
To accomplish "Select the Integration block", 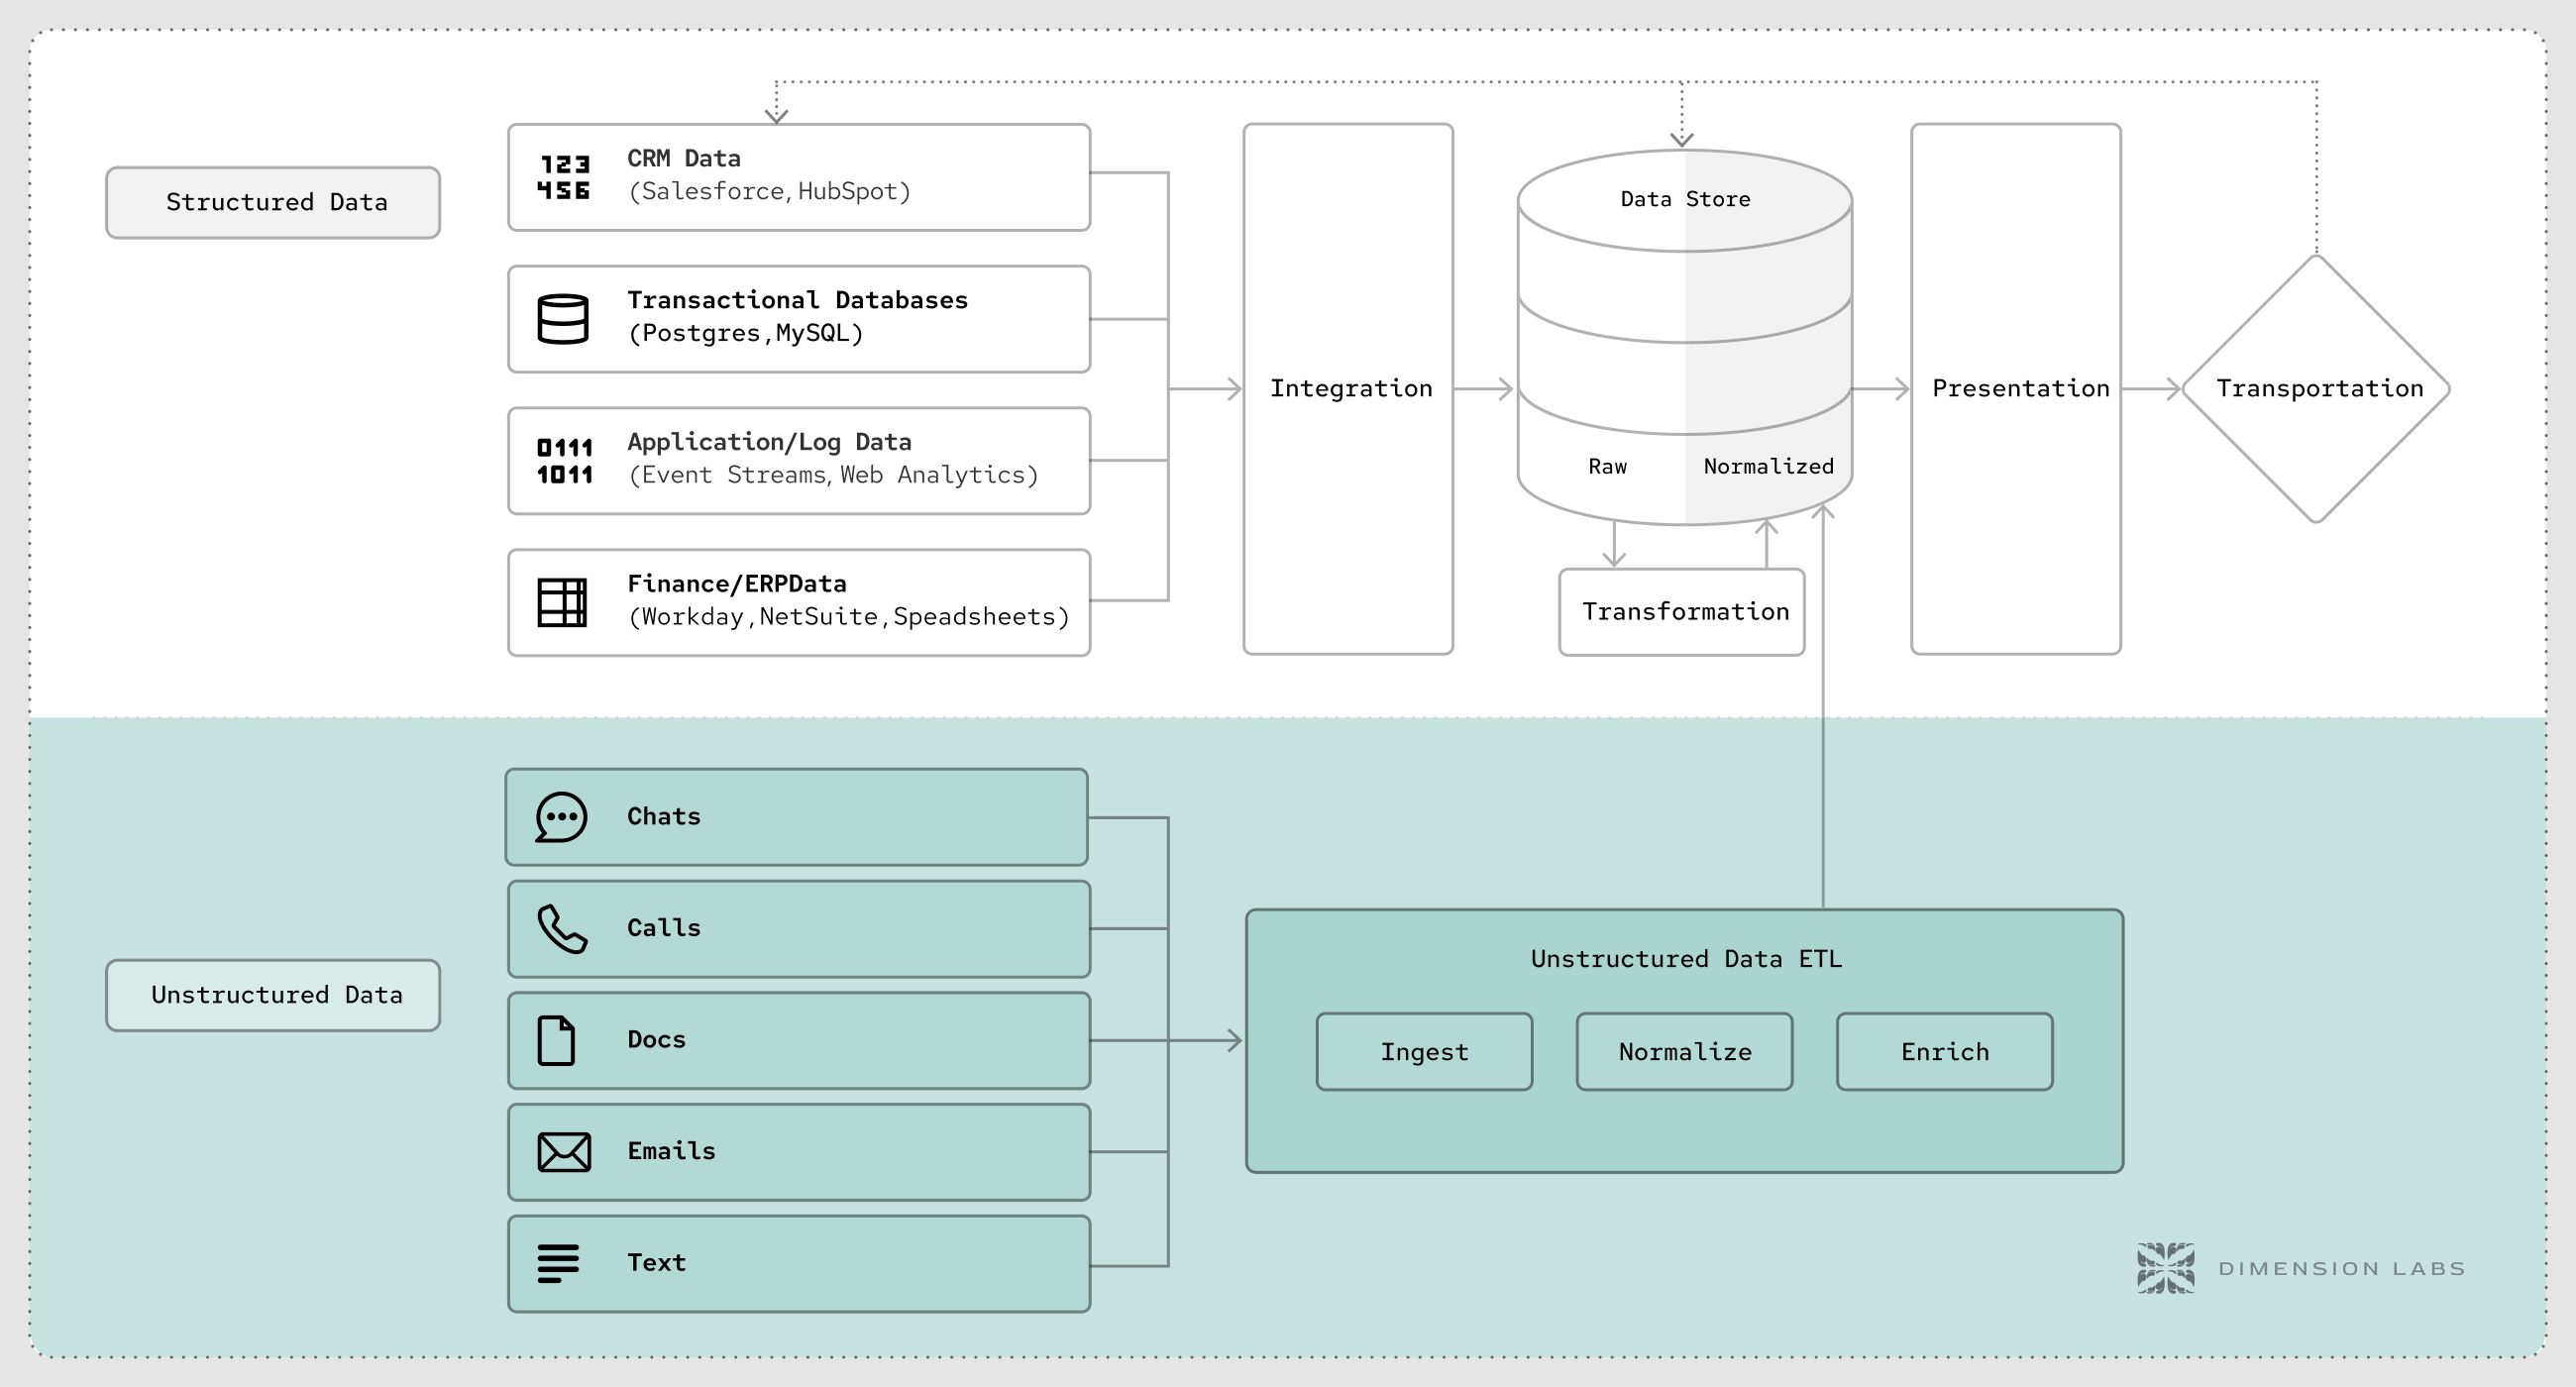I will coord(1348,389).
